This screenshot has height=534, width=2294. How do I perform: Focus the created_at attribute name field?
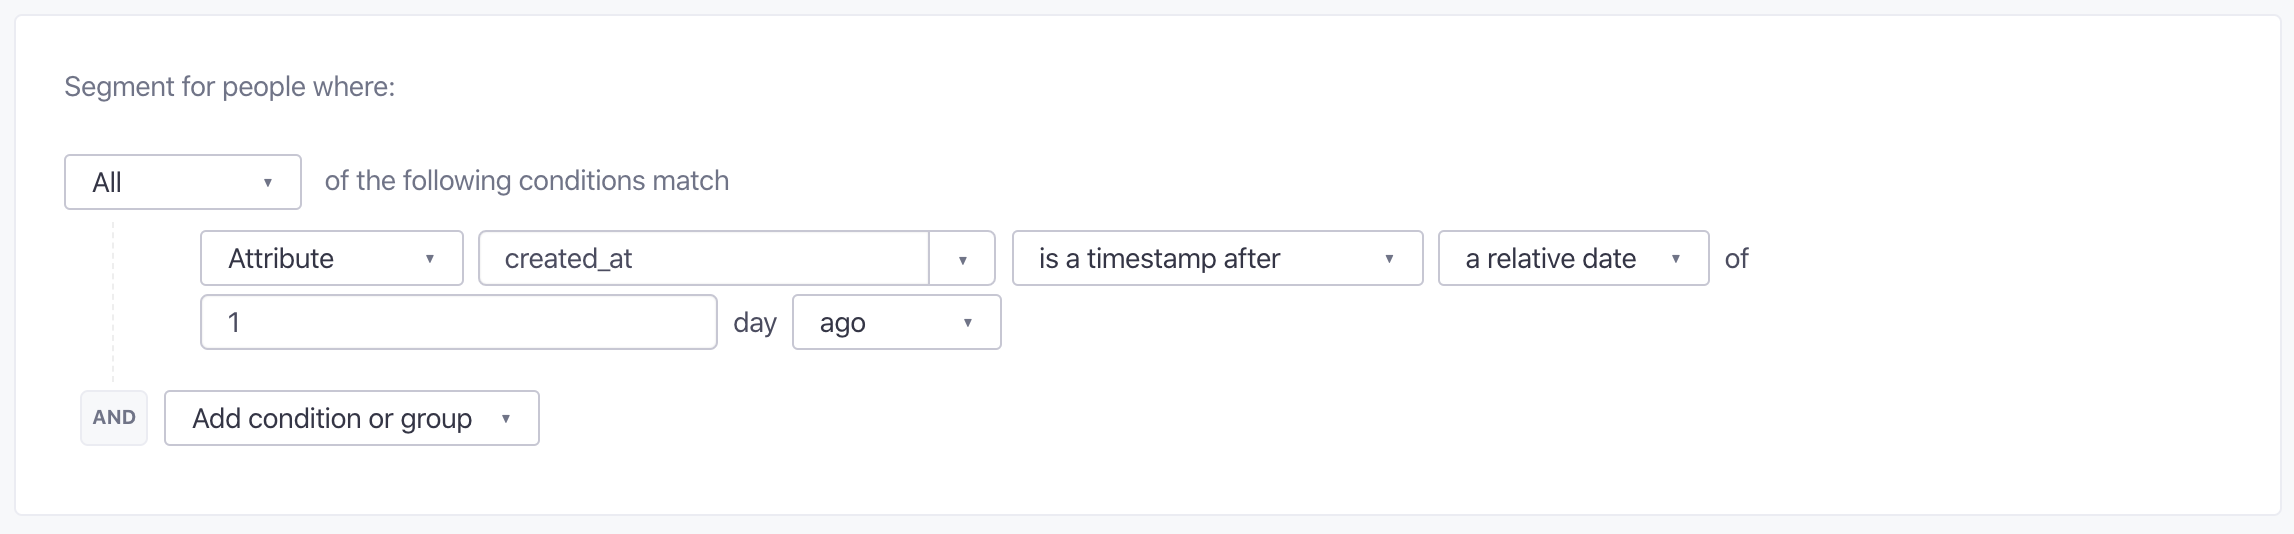pyautogui.click(x=704, y=258)
